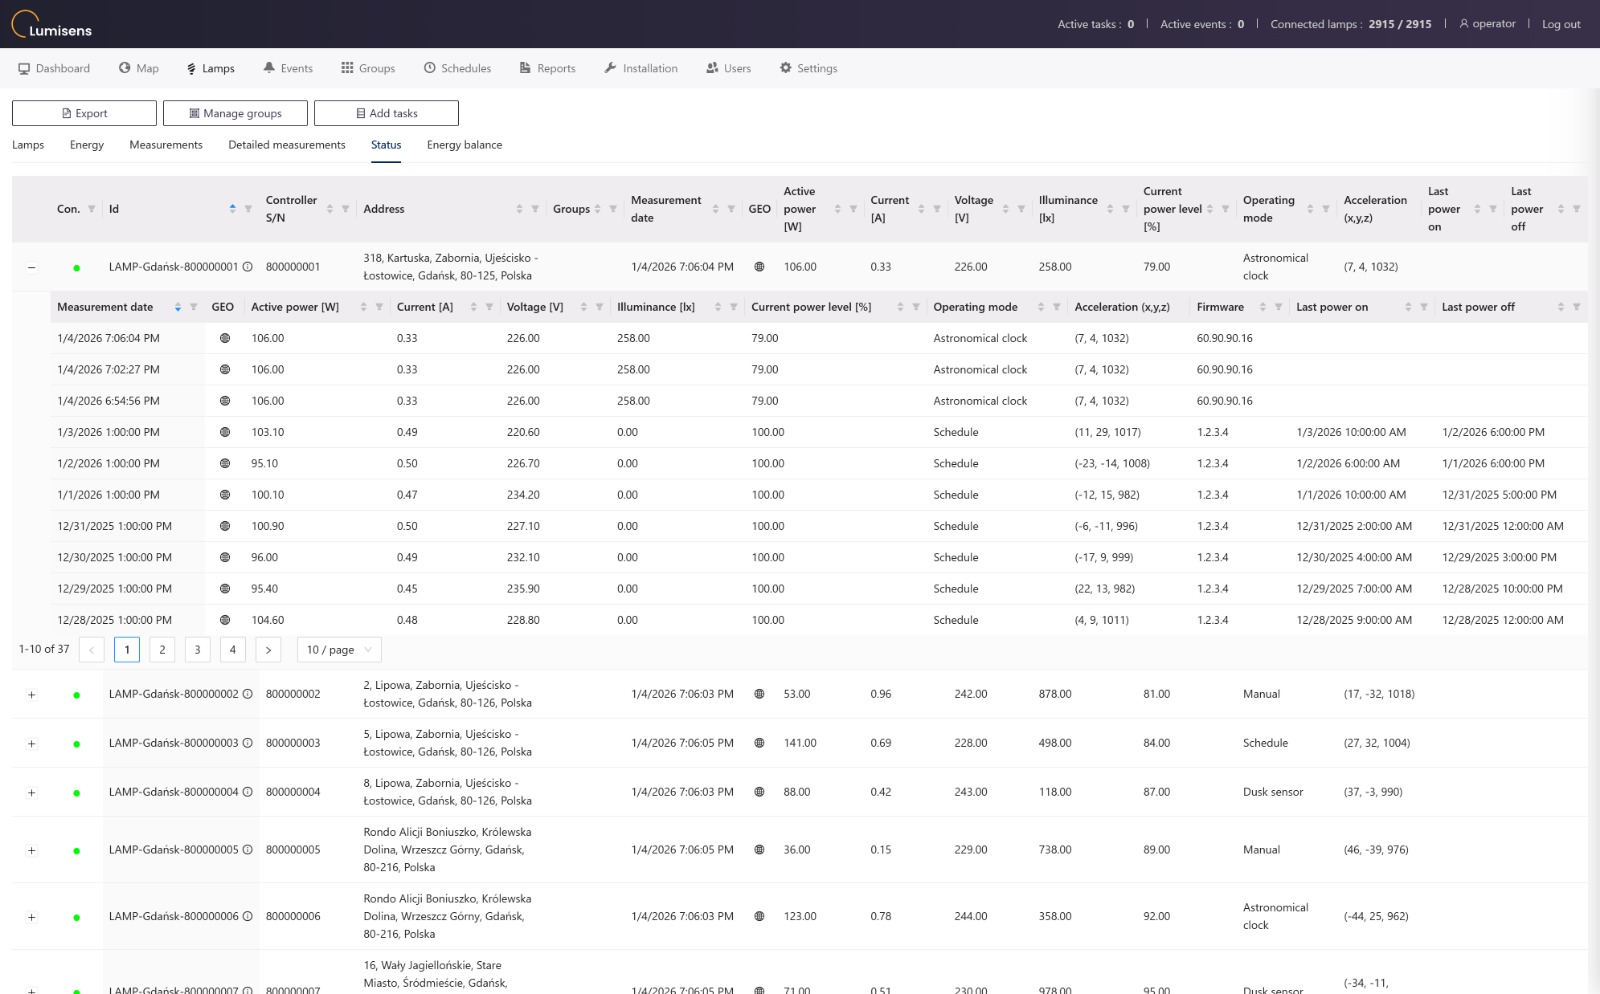
Task: Switch to the Detailed measurements tab
Action: 287,145
